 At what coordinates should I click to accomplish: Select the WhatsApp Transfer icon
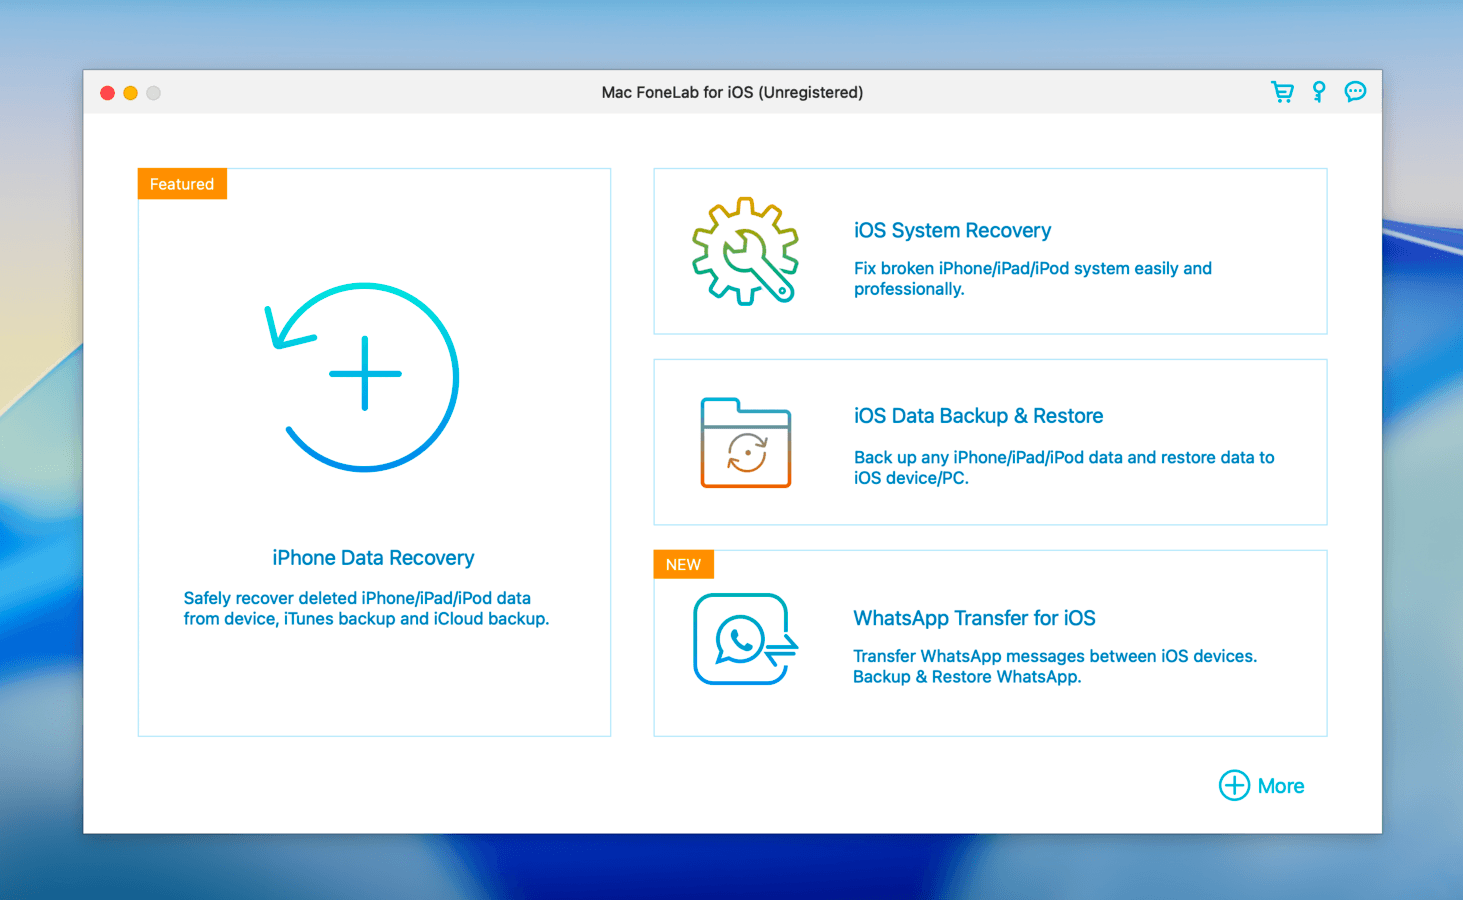(744, 640)
